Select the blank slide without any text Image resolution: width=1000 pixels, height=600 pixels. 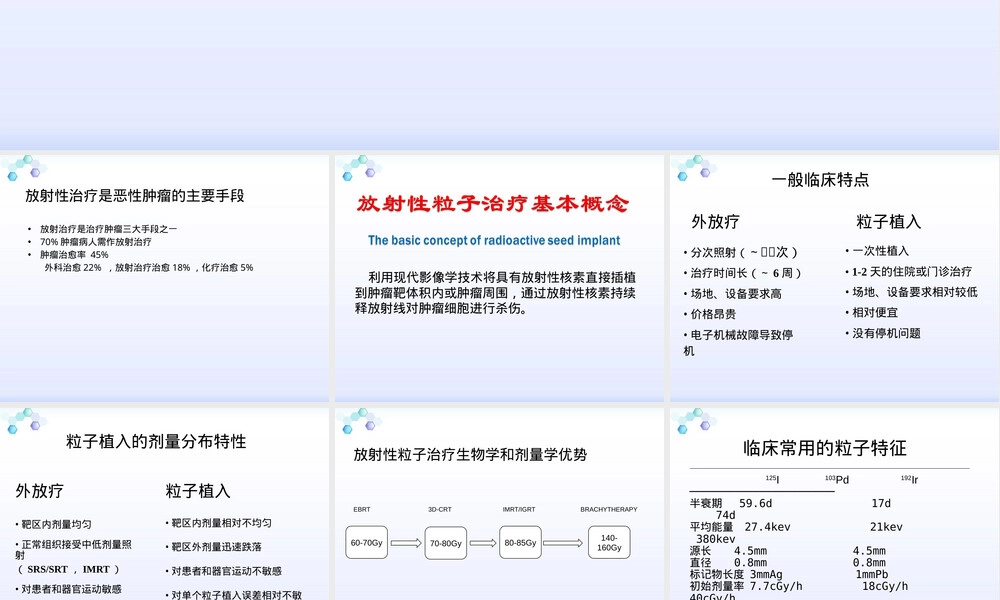500,75
